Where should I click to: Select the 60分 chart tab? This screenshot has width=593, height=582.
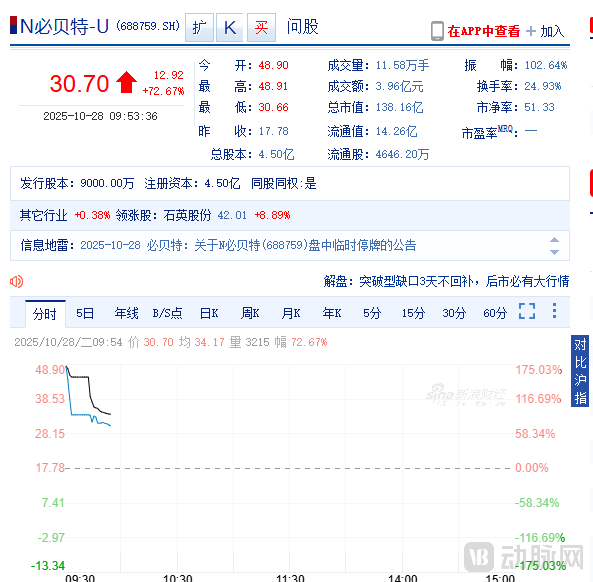pos(495,314)
